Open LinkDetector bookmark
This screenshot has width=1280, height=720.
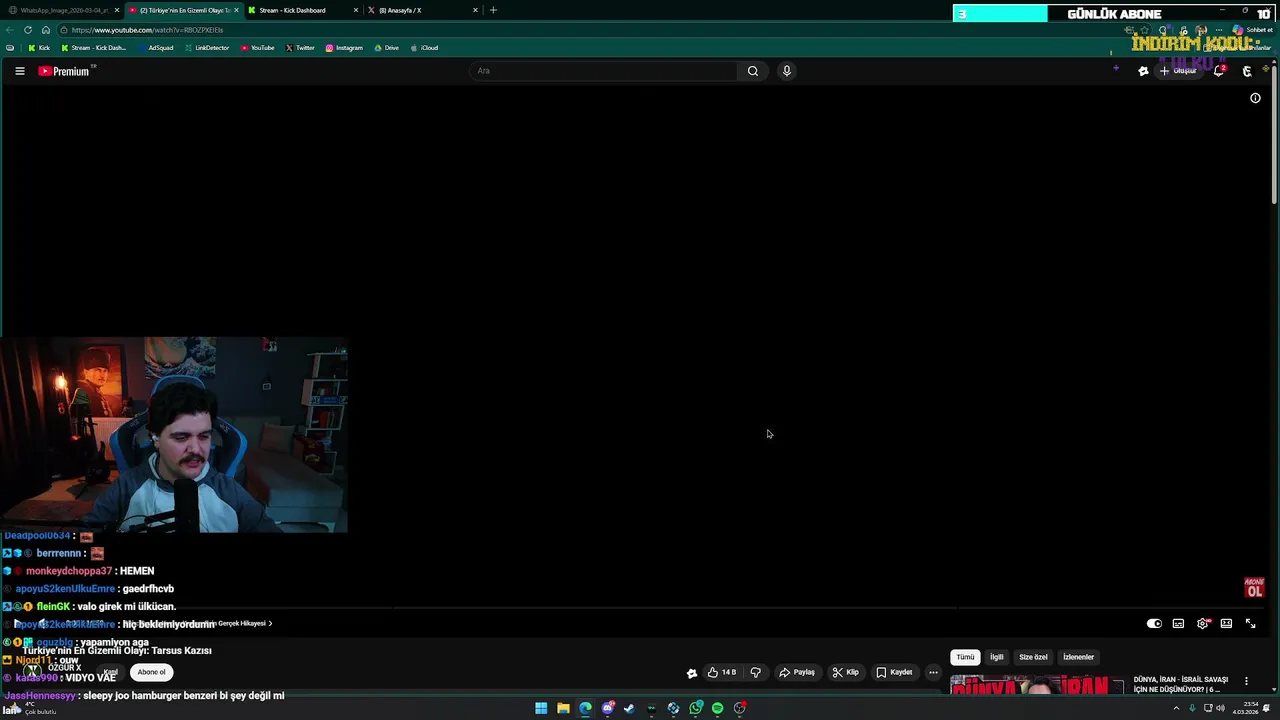tap(207, 48)
